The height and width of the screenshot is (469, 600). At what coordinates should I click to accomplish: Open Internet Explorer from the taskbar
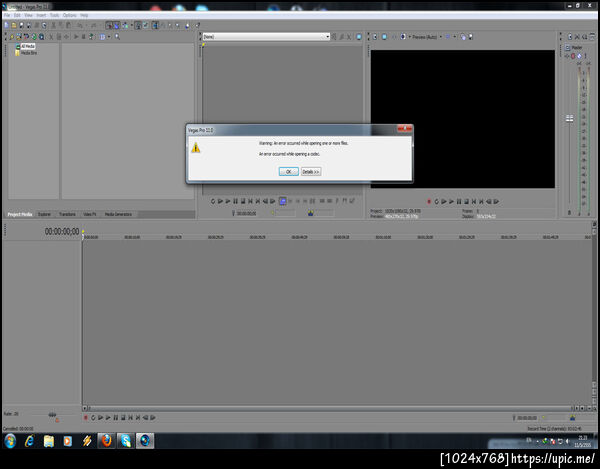click(29, 441)
